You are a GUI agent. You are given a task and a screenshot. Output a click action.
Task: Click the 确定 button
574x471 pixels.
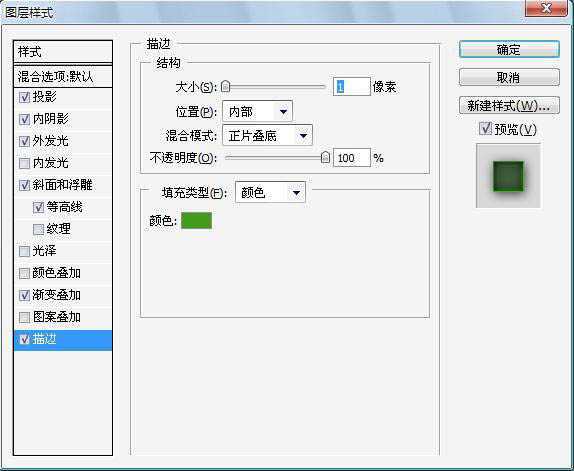pos(509,49)
